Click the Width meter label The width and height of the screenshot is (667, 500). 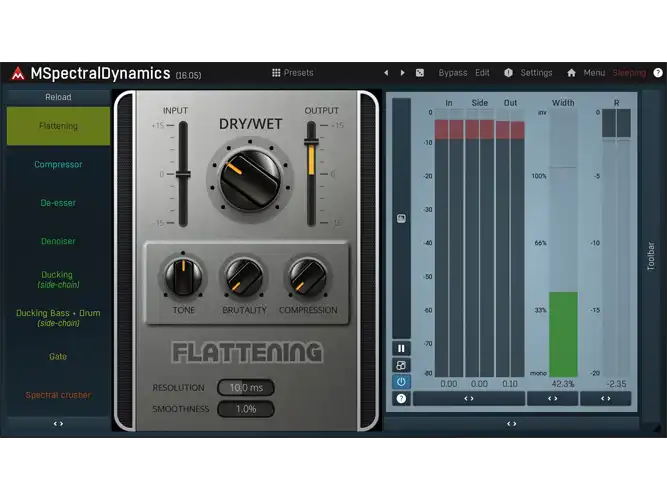(563, 103)
